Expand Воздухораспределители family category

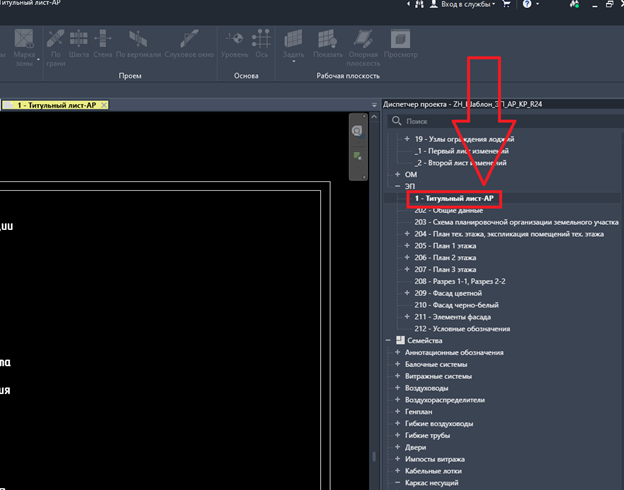pyautogui.click(x=397, y=400)
